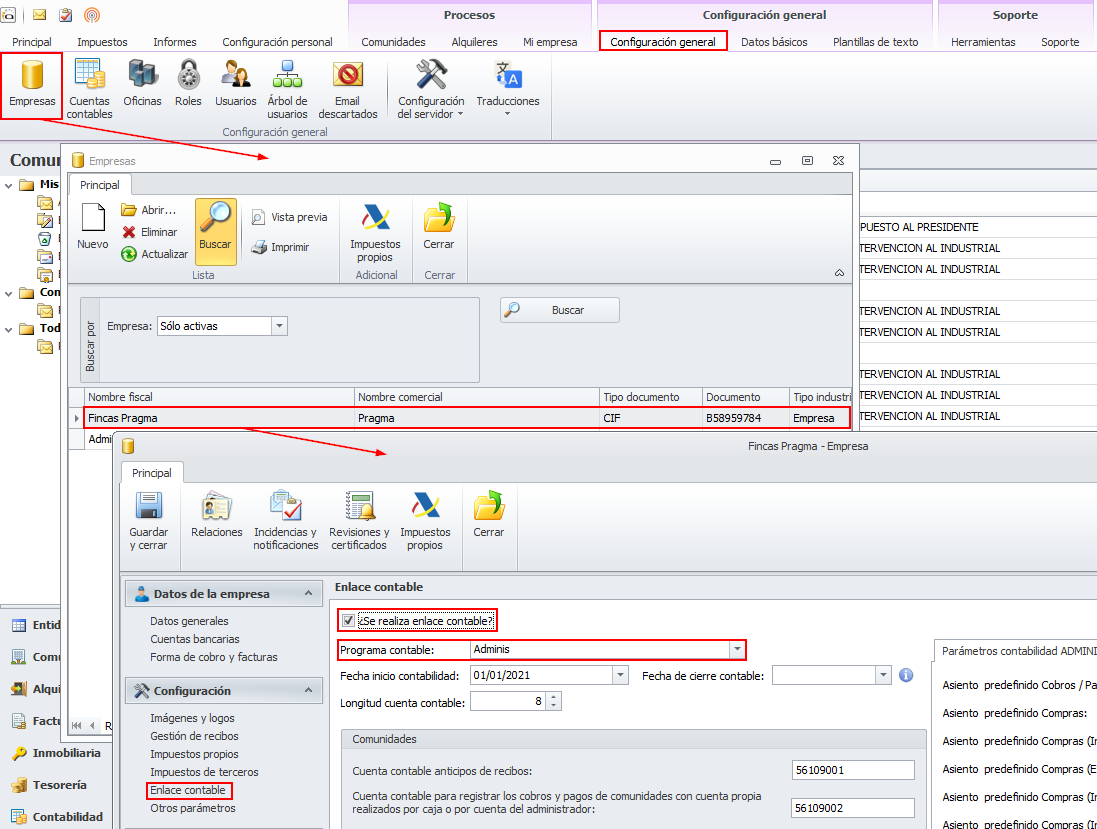1097x829 pixels.
Task: Click the Traducciones icon
Action: pyautogui.click(x=508, y=83)
